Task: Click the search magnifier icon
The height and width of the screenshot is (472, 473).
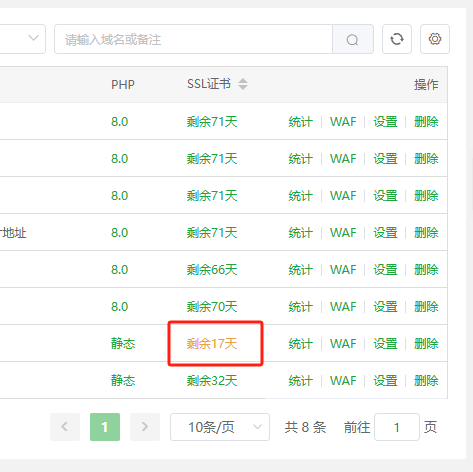Action: click(353, 39)
